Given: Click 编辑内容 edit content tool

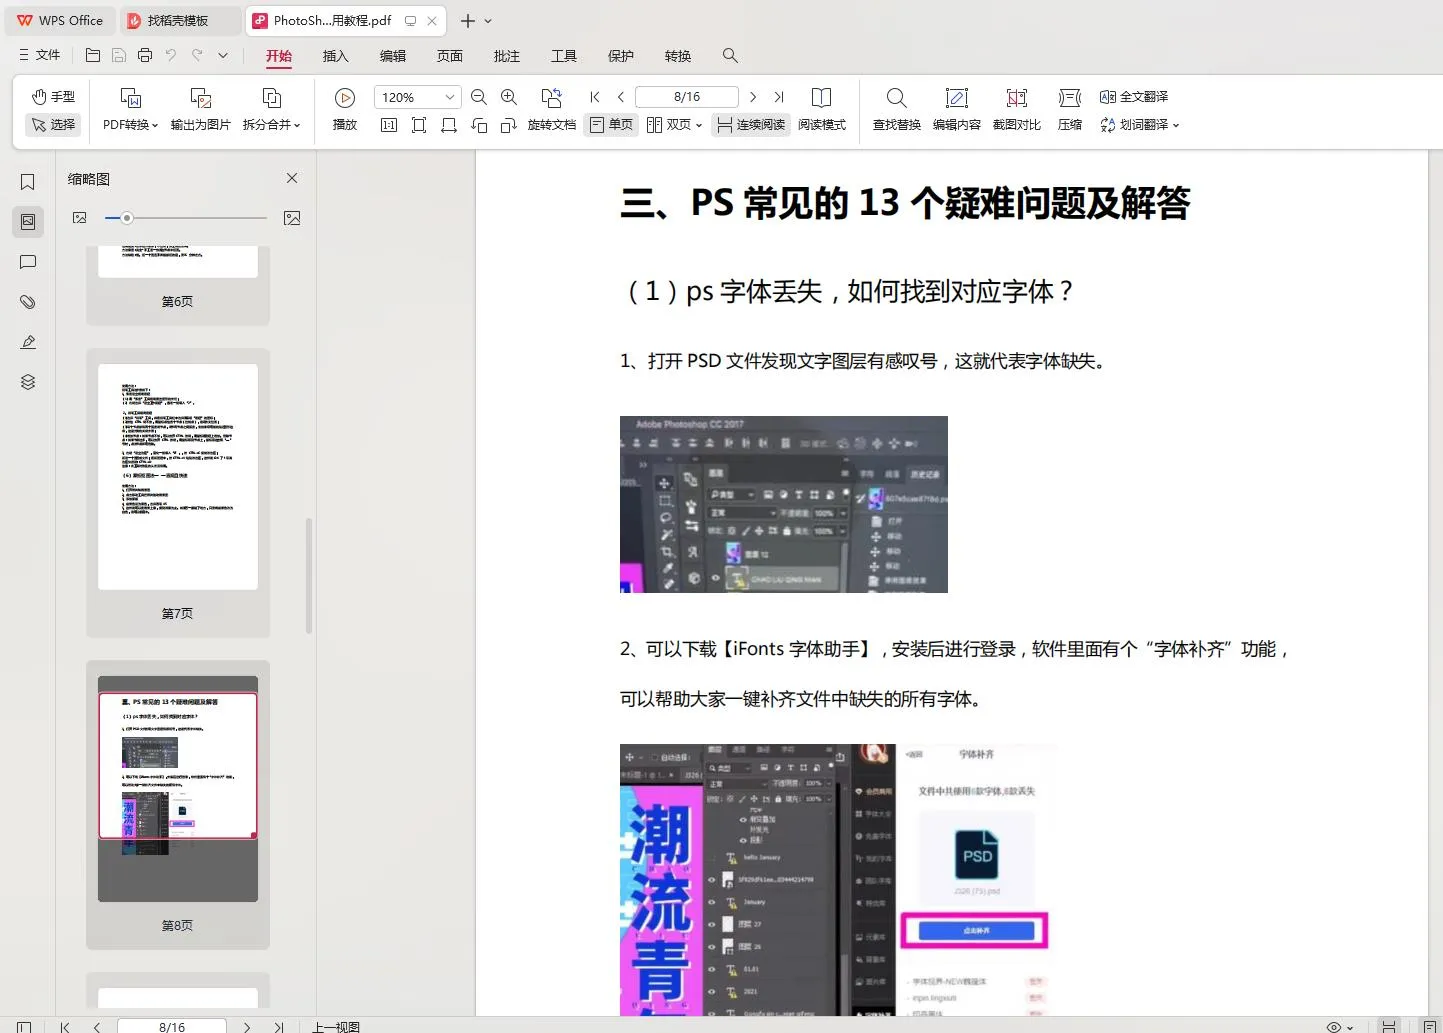Looking at the screenshot, I should point(957,109).
